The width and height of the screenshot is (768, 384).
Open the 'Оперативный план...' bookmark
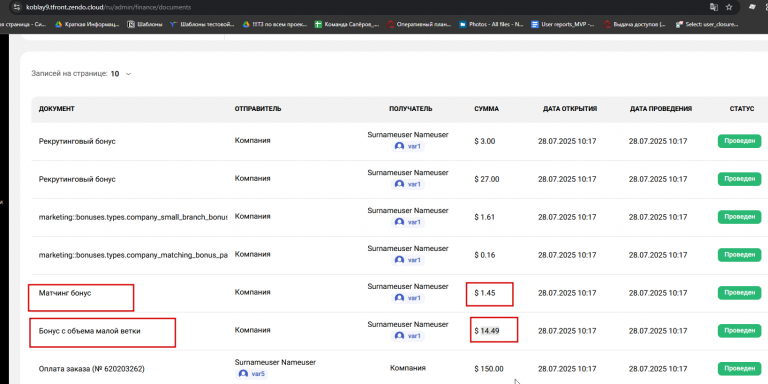point(419,24)
